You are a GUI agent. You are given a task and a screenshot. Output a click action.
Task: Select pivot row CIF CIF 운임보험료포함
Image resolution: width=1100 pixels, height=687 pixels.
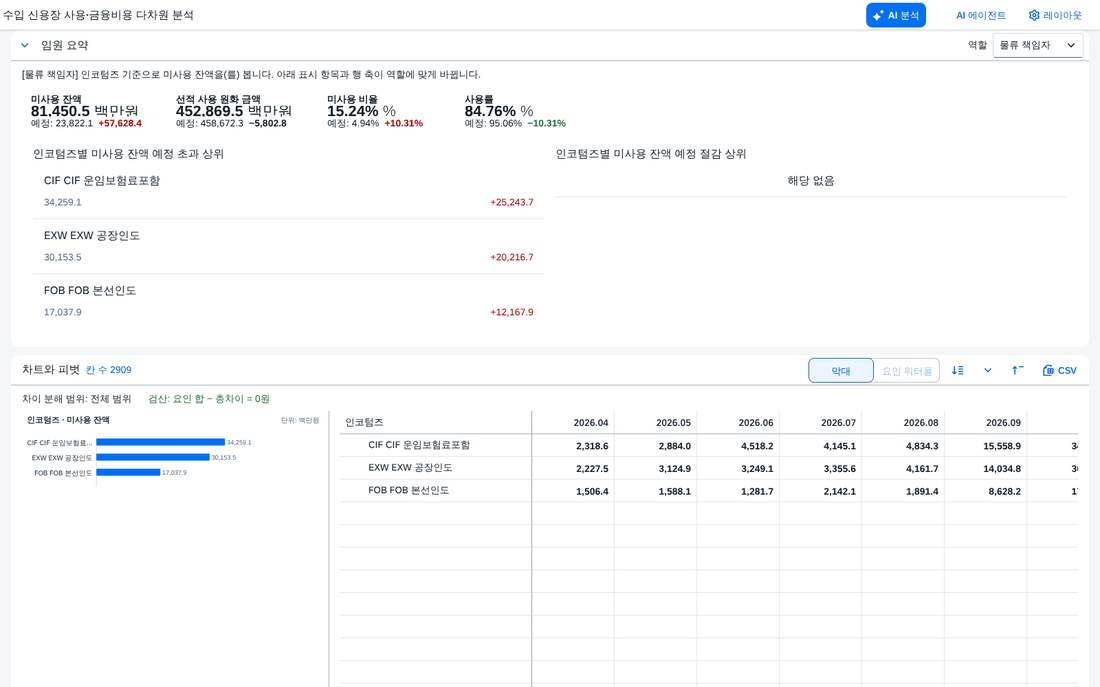tap(419, 445)
